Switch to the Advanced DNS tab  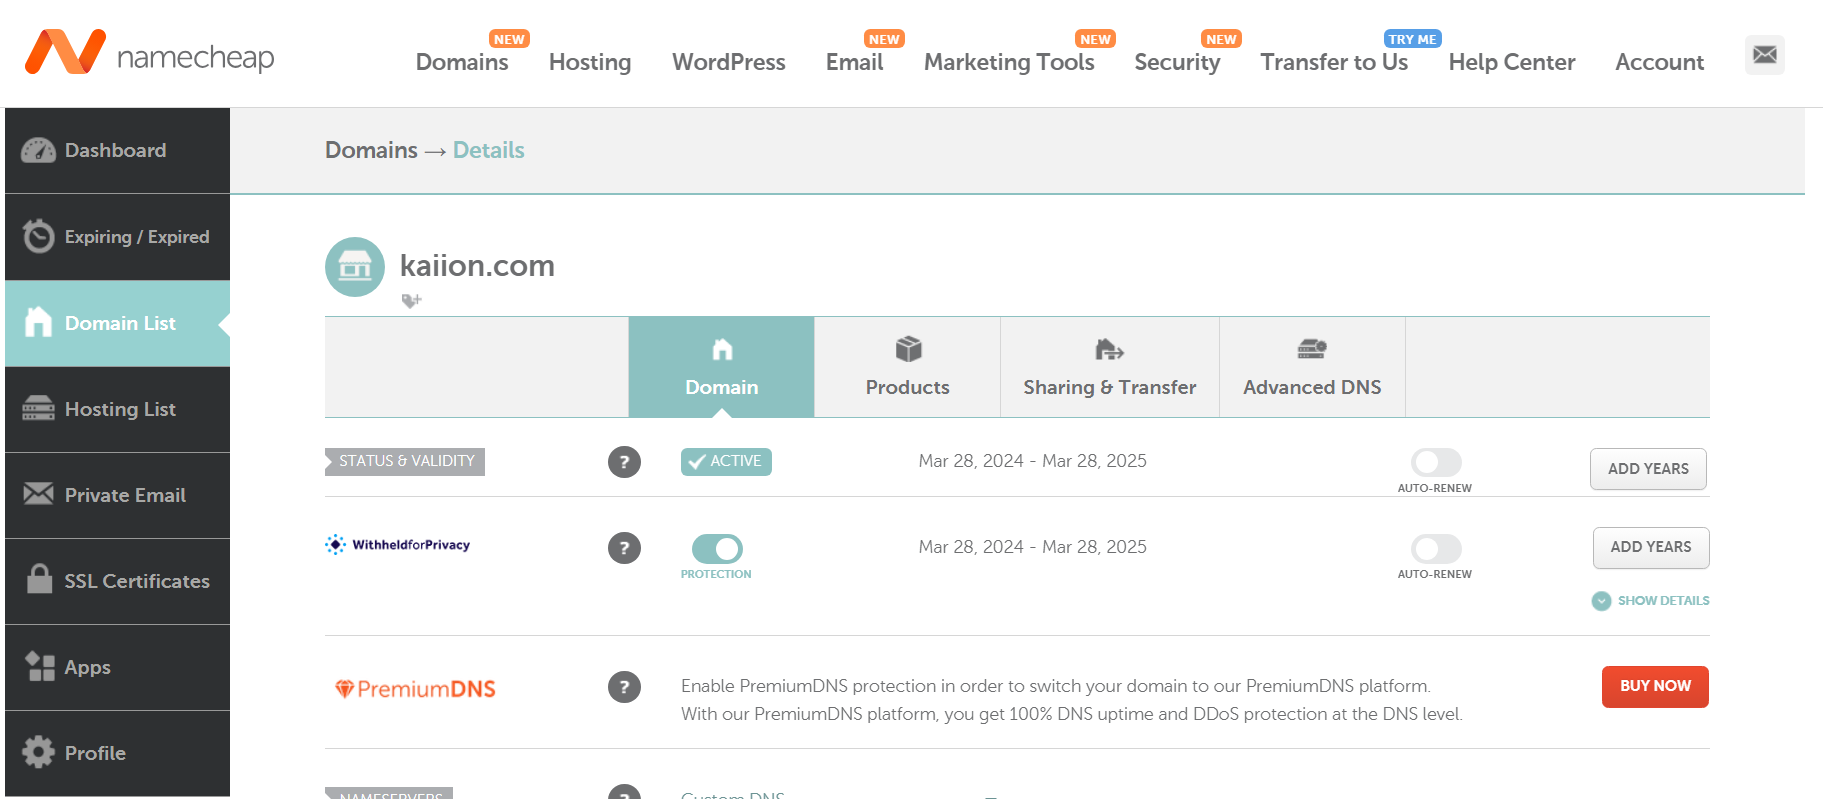click(x=1312, y=367)
